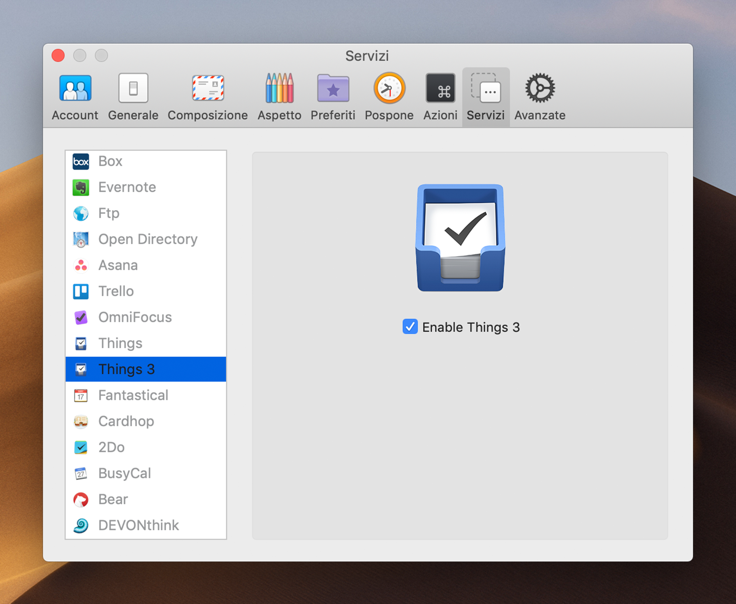The height and width of the screenshot is (604, 736).
Task: Select Evernote in the services list
Action: coord(146,187)
